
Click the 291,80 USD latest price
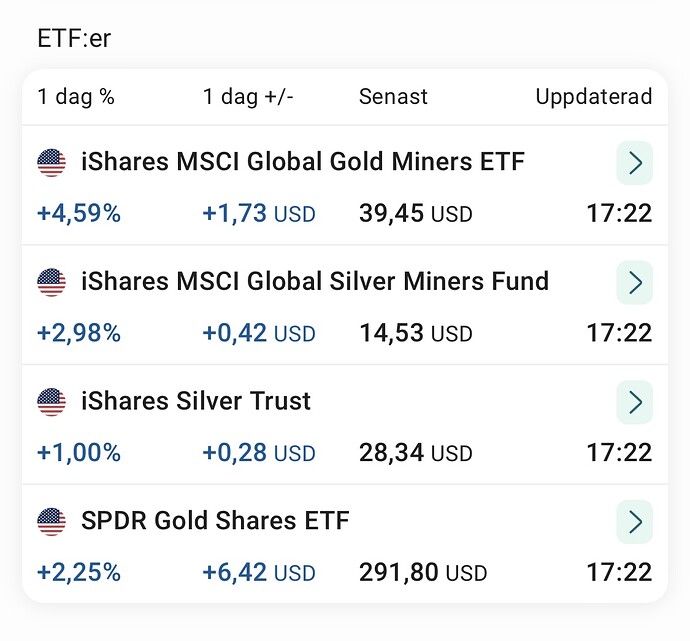click(x=423, y=572)
